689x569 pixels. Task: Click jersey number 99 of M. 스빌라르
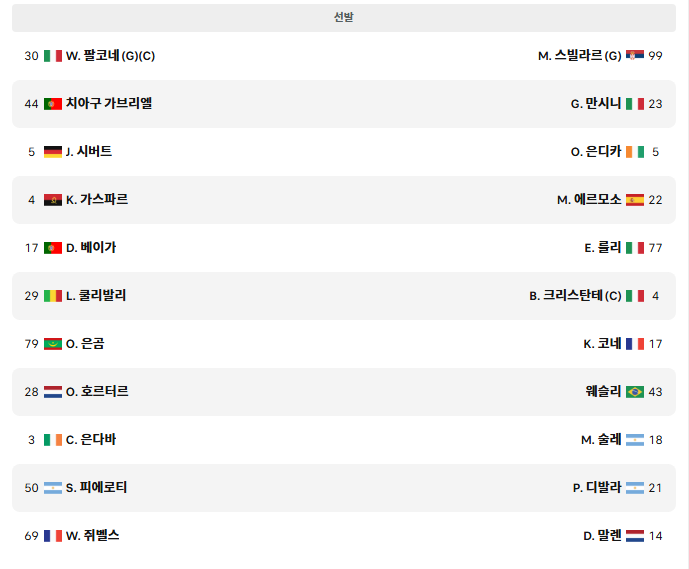click(655, 56)
